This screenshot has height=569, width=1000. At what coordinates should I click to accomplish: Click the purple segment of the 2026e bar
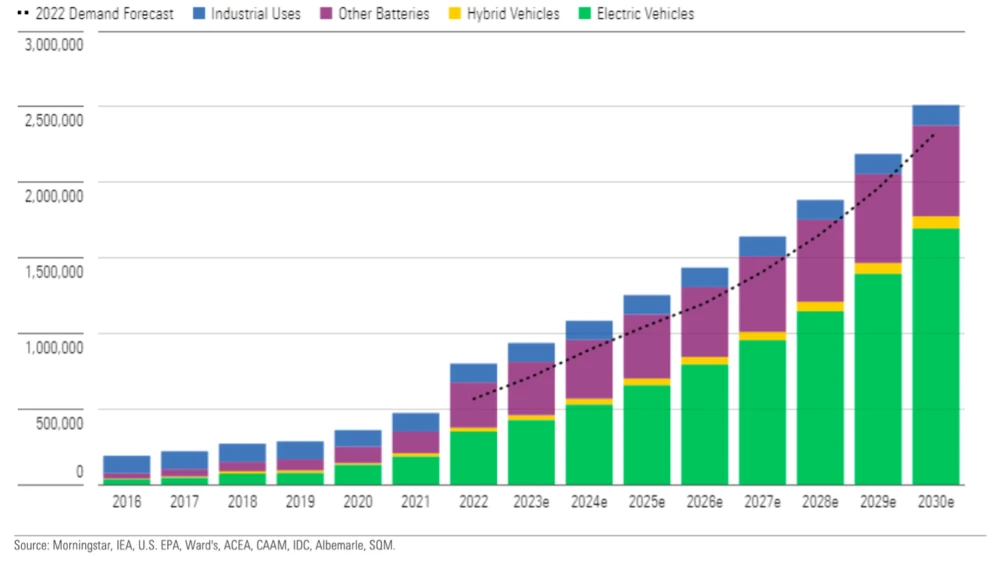click(x=705, y=322)
